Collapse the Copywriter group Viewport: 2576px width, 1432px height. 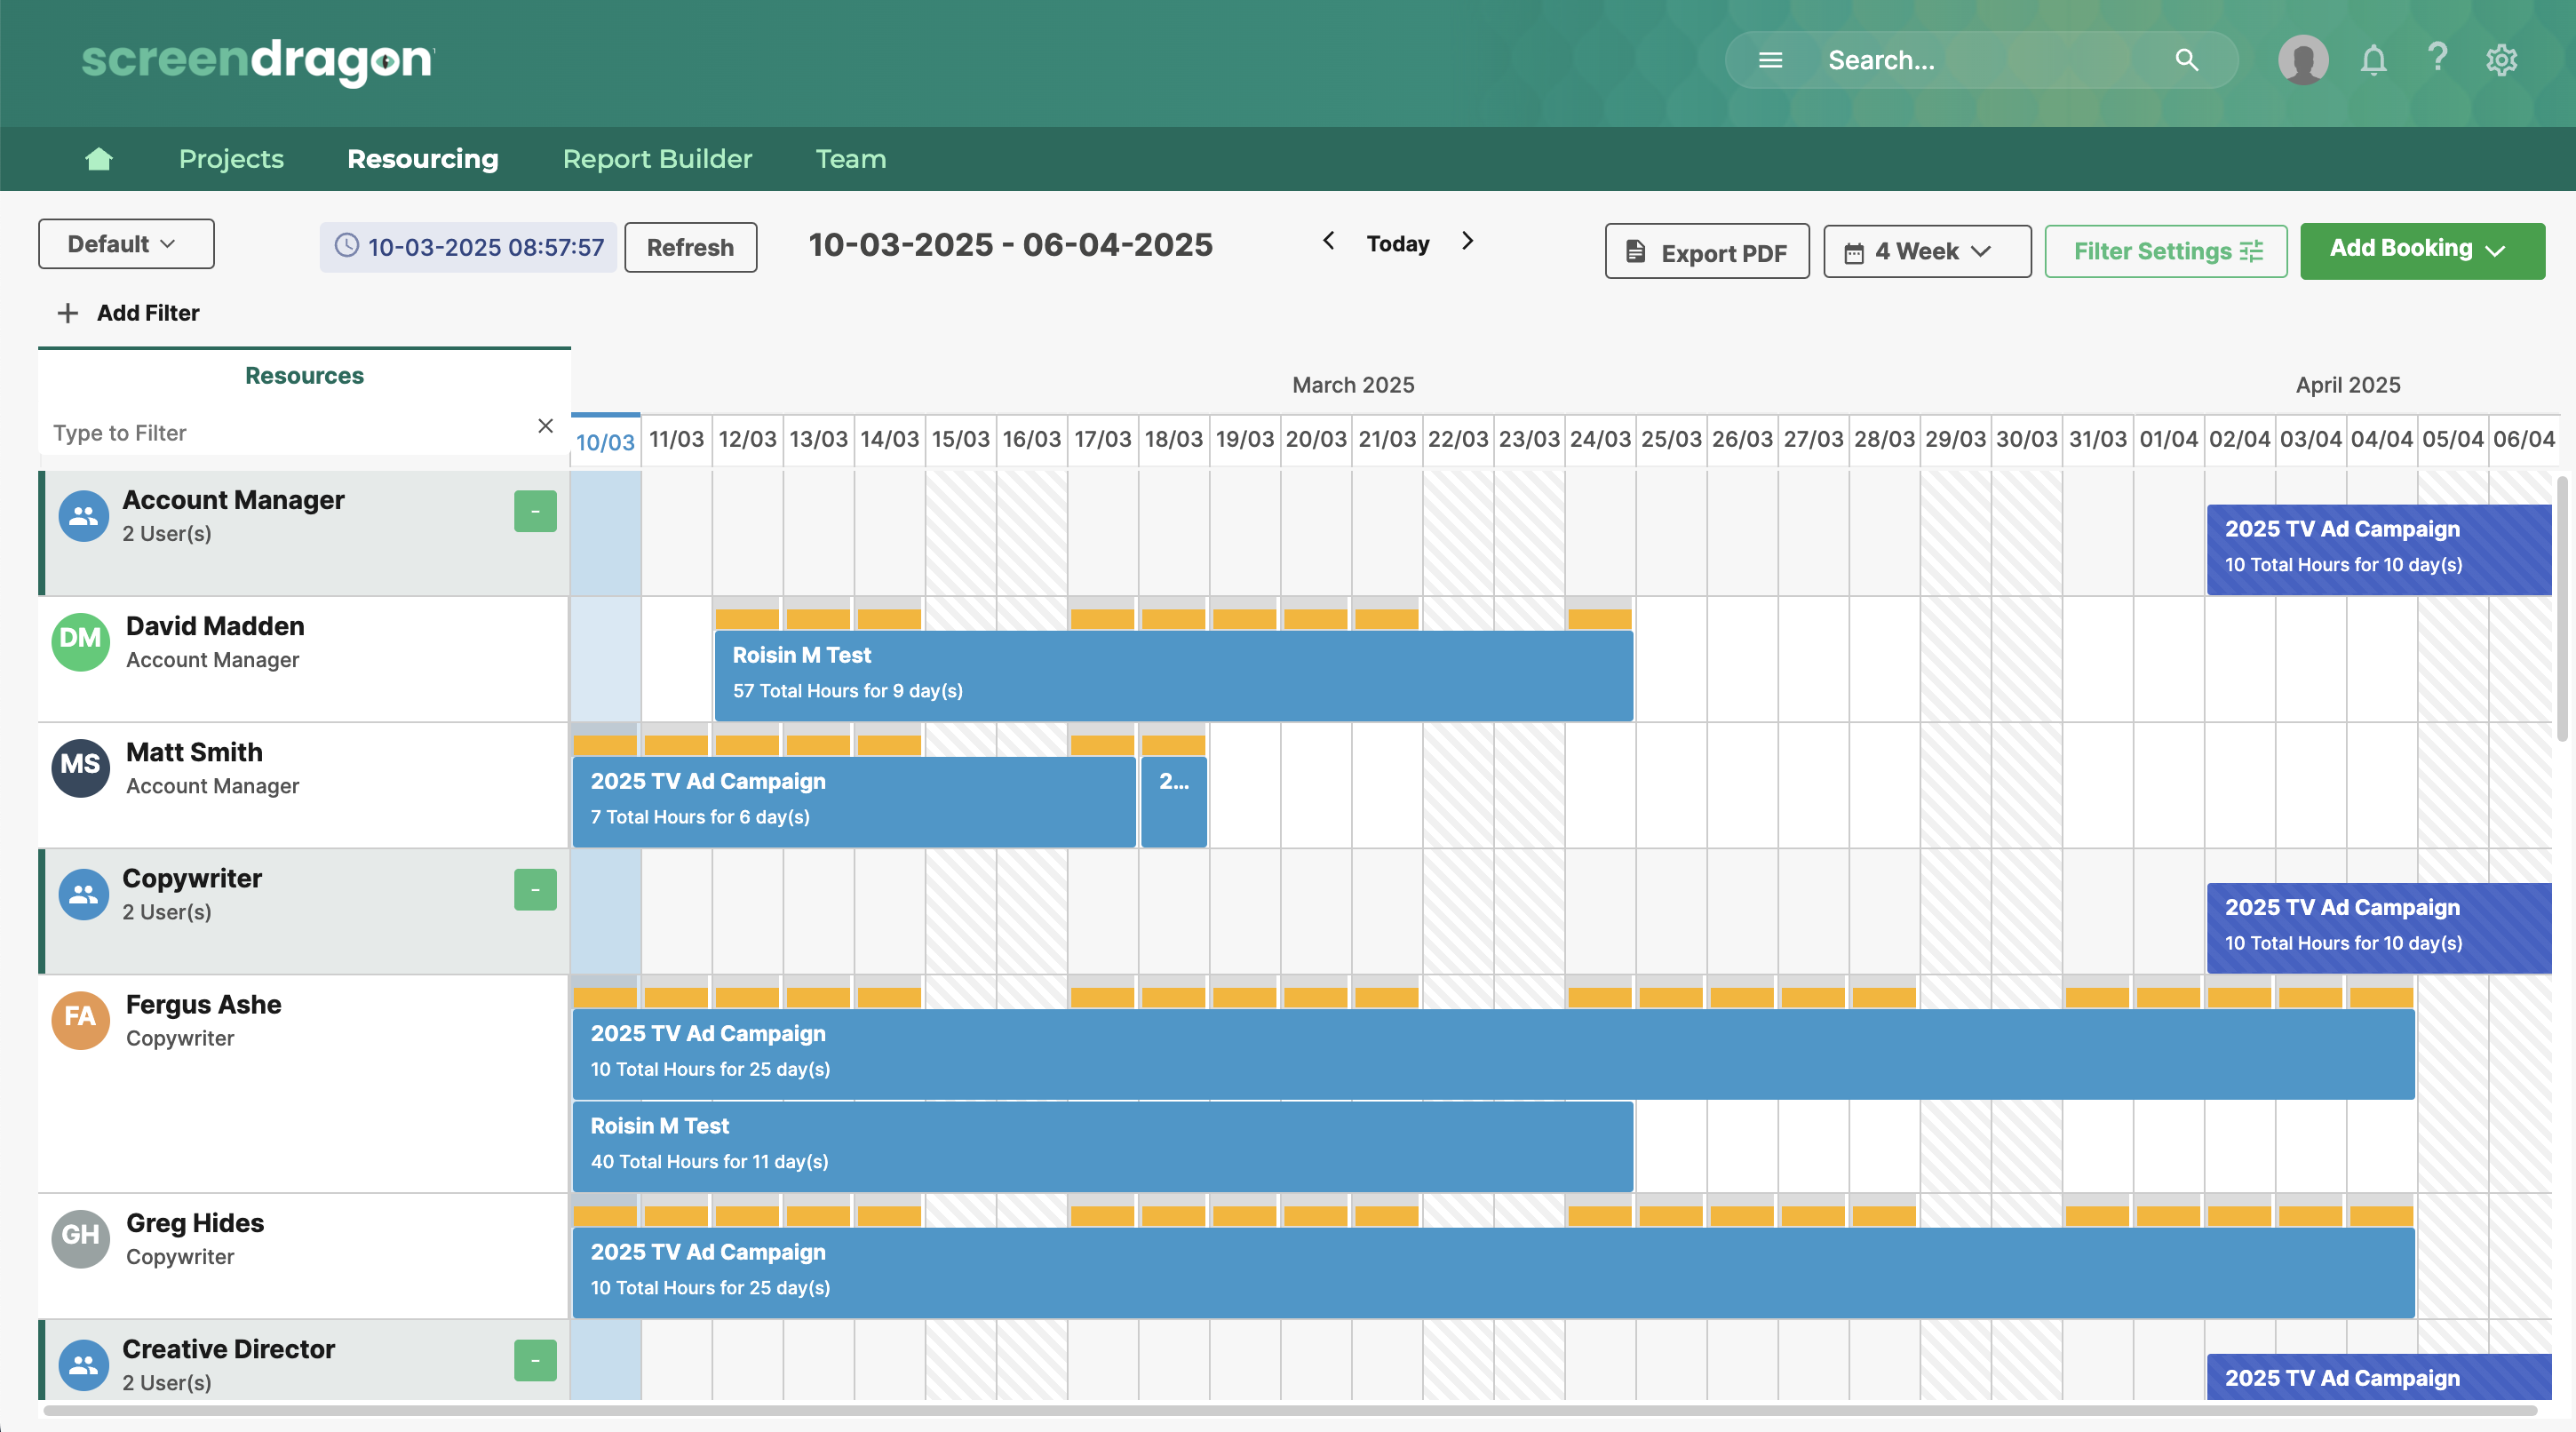tap(535, 889)
